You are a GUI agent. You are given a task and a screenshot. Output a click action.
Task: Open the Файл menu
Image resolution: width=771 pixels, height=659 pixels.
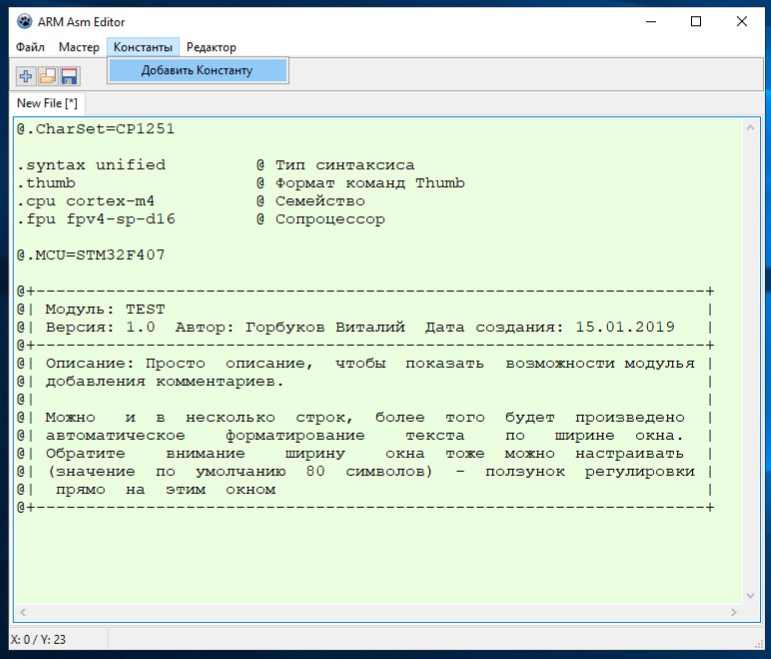click(30, 47)
